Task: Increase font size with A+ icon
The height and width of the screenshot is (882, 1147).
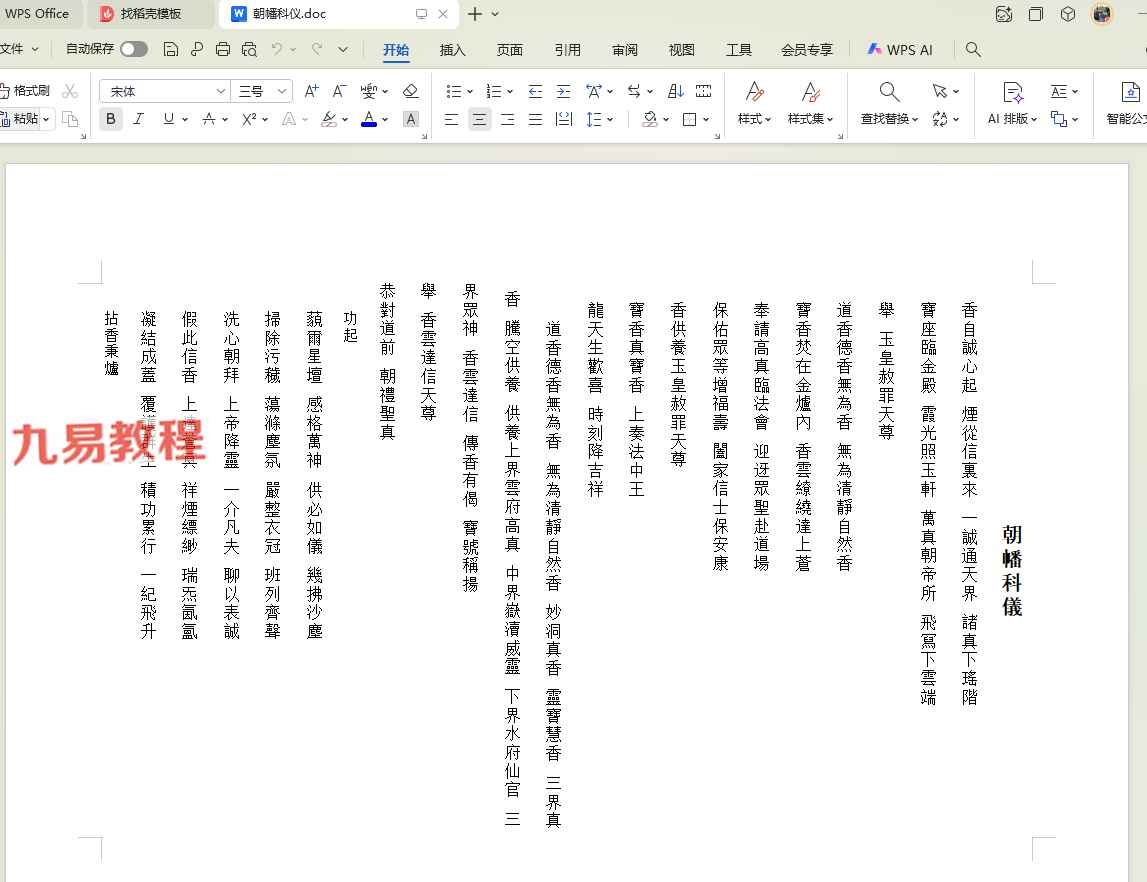Action: tap(312, 91)
